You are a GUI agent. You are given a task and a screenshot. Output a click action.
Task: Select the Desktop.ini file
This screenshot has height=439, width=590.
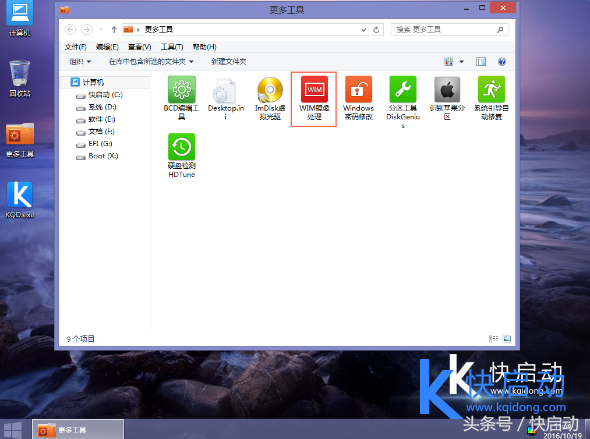pyautogui.click(x=226, y=98)
